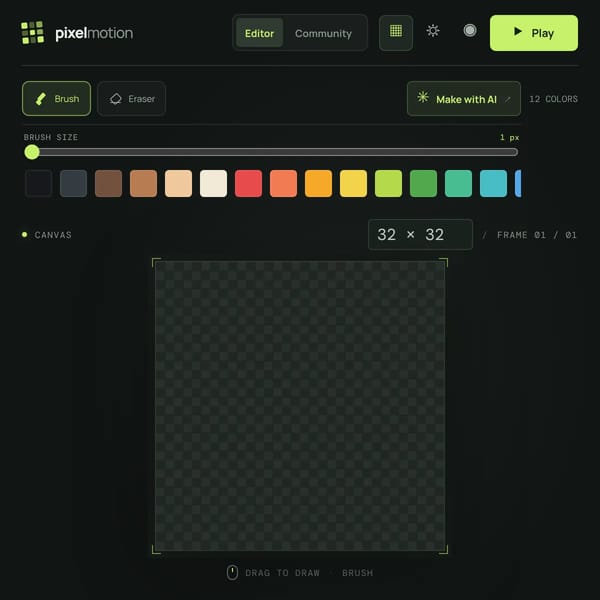This screenshot has width=600, height=600.
Task: Open Make with AI
Action: coord(464,99)
